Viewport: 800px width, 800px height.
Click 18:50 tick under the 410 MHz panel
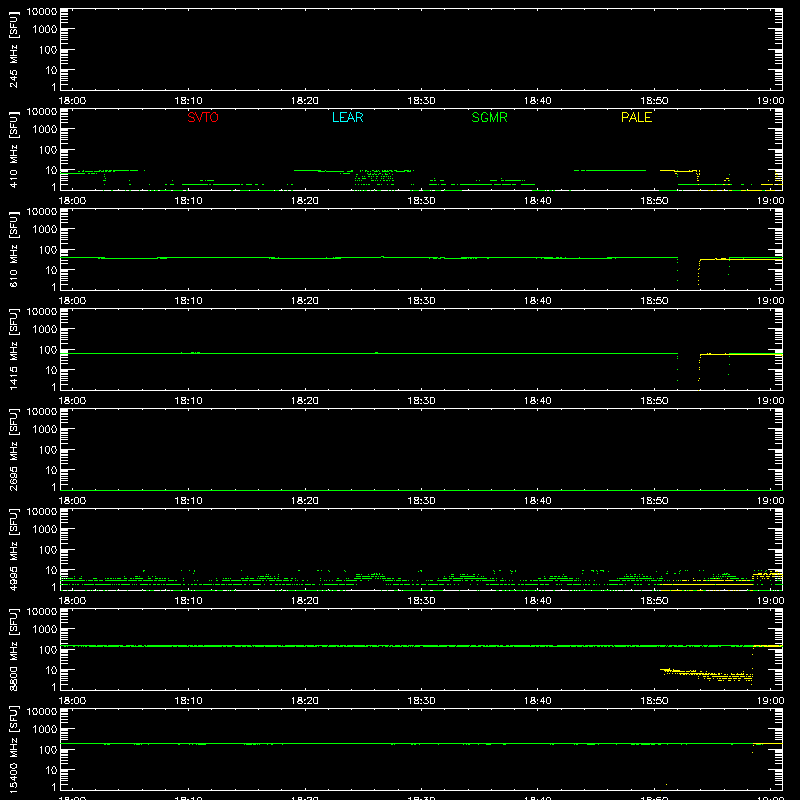click(654, 201)
